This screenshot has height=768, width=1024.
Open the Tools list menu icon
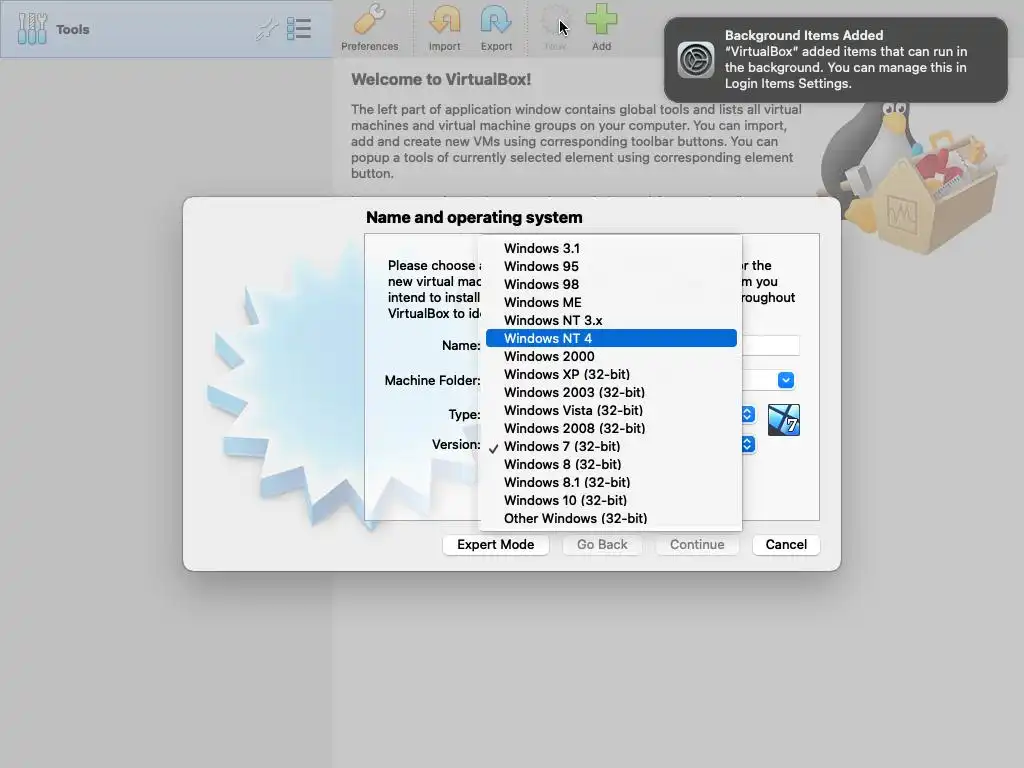(x=299, y=29)
